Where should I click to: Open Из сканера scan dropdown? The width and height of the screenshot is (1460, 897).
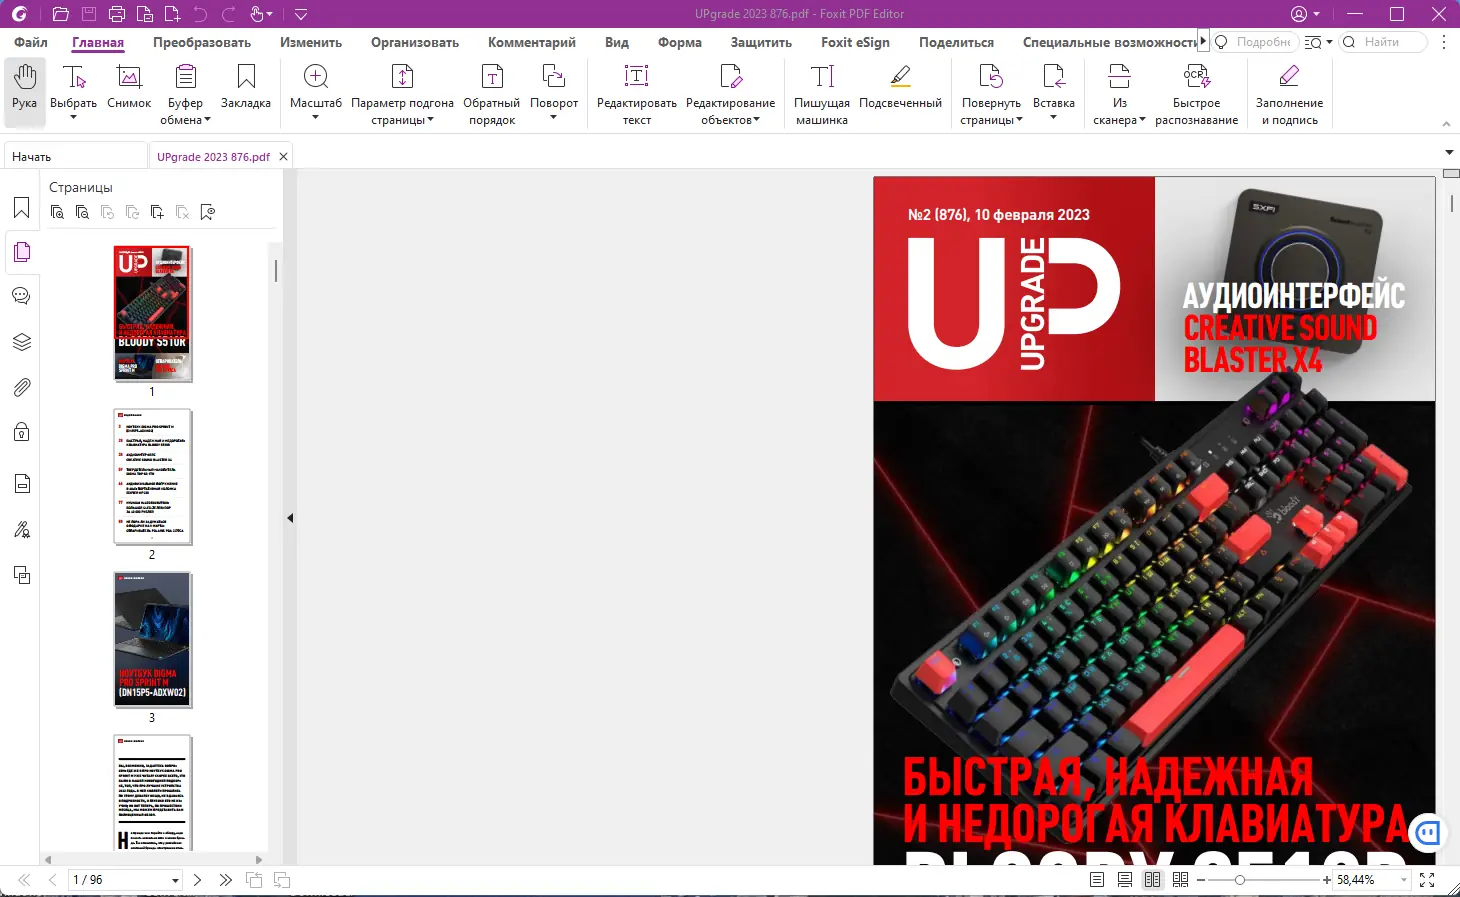[x=1142, y=121]
